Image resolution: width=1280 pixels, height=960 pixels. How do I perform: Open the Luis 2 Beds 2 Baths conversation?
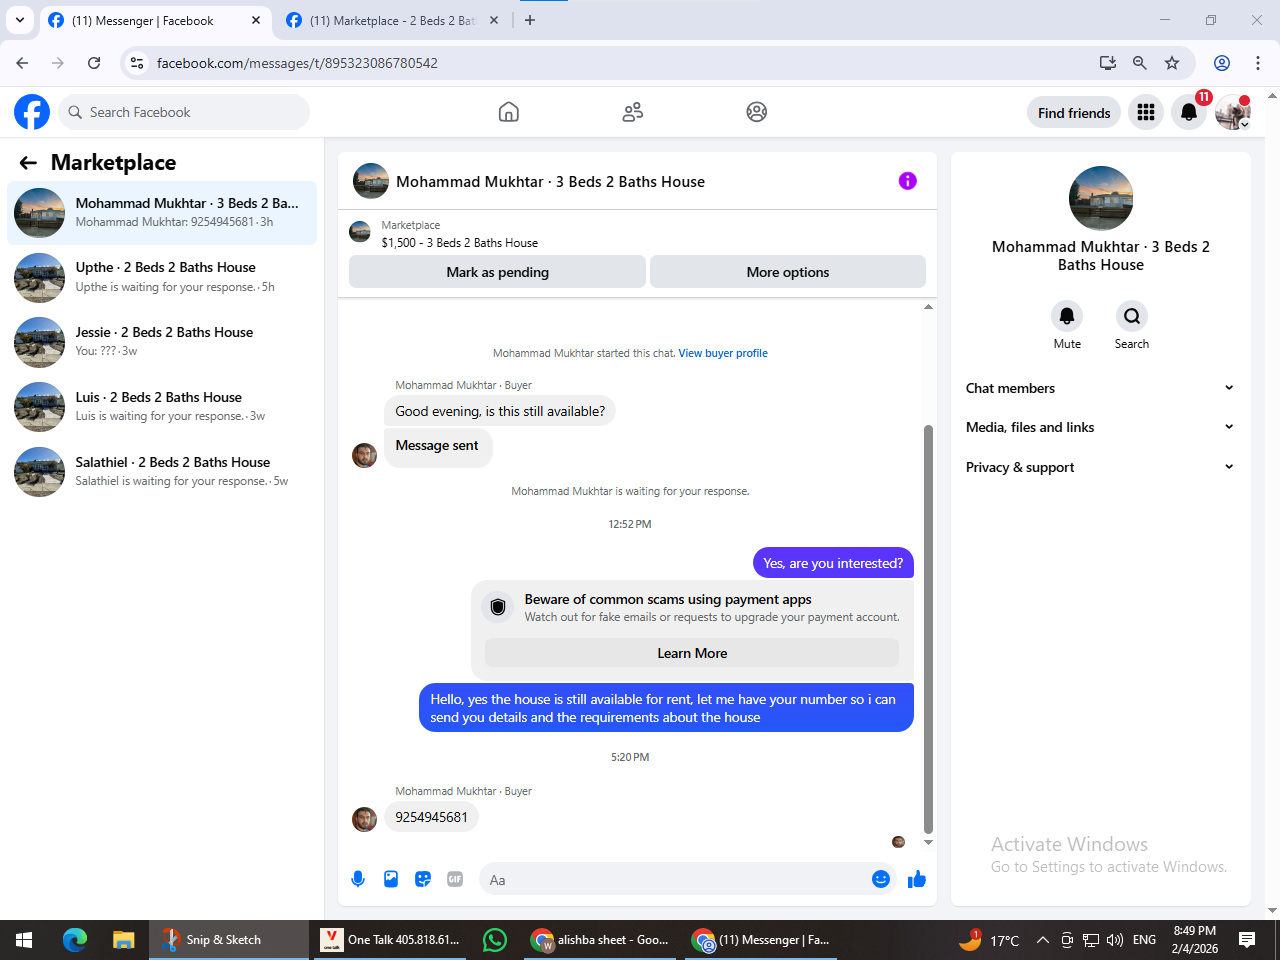(162, 407)
